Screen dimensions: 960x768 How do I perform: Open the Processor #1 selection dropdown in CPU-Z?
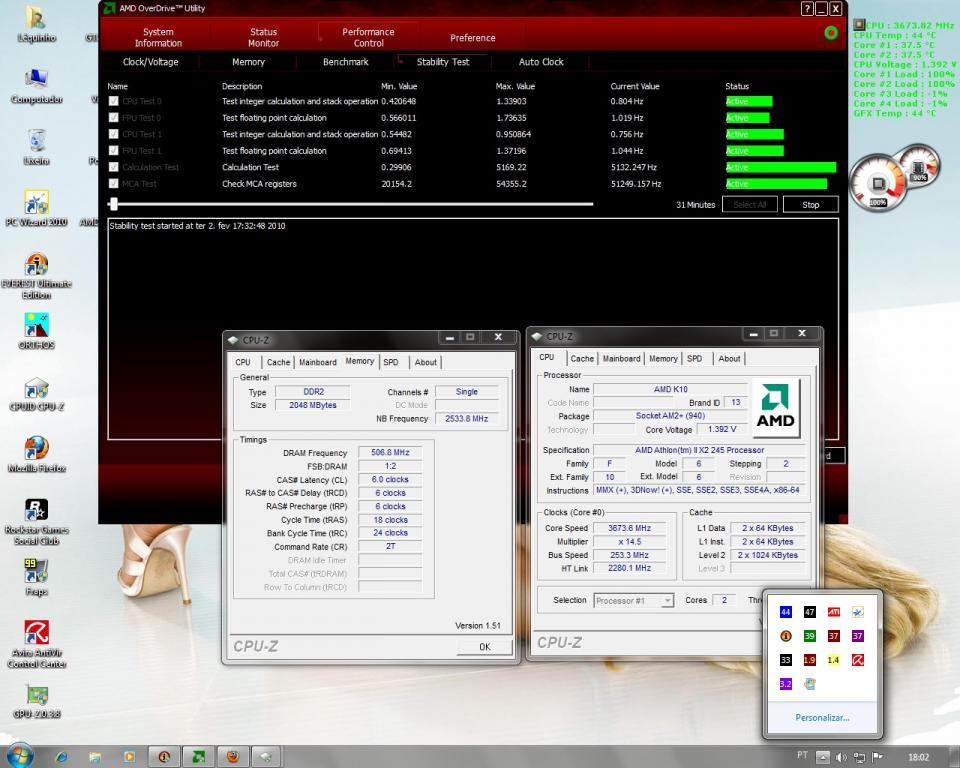634,601
